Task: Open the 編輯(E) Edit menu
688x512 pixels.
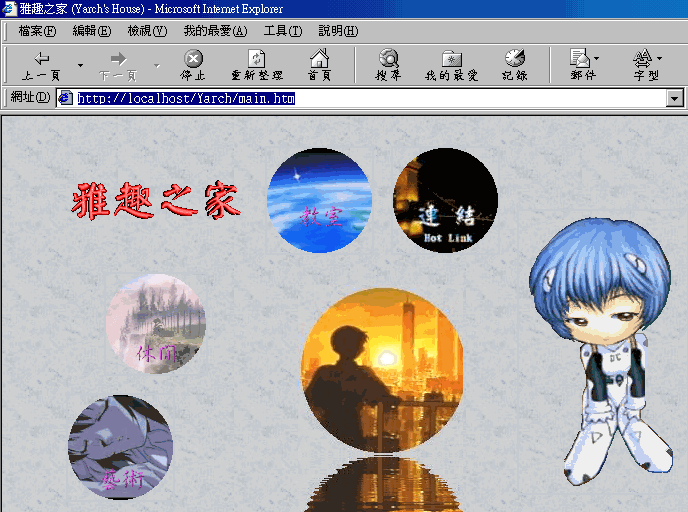Action: 92,31
